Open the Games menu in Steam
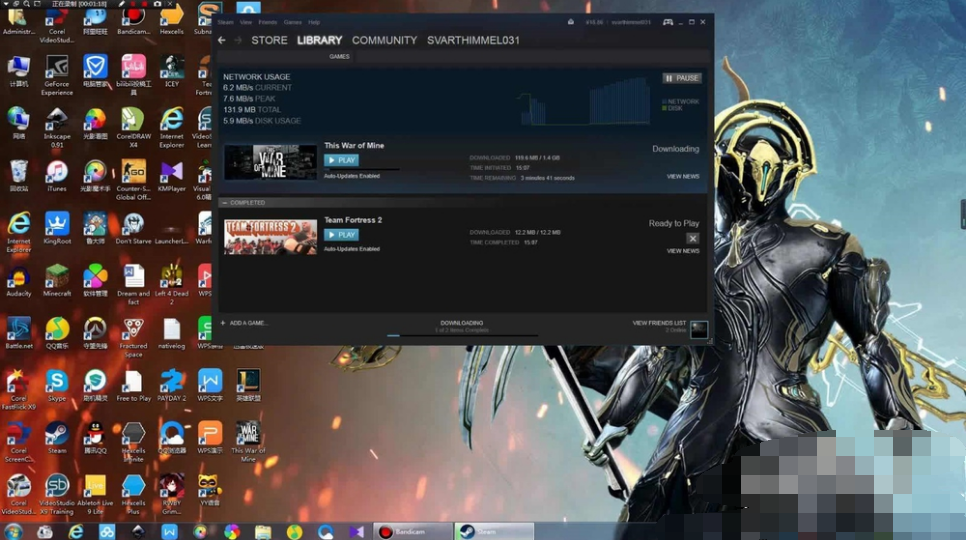Viewport: 966px width, 540px height. (x=293, y=22)
